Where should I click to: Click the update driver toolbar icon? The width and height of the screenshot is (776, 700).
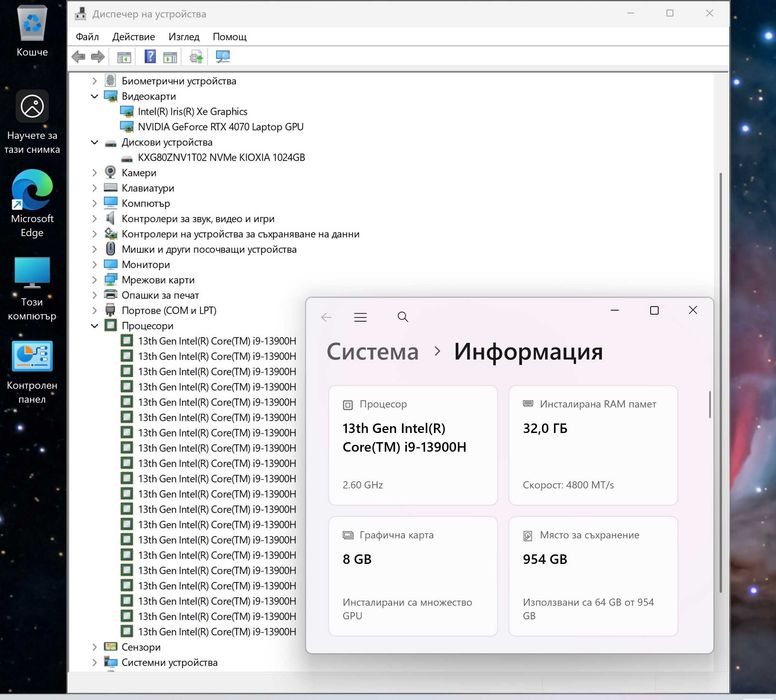(x=196, y=57)
